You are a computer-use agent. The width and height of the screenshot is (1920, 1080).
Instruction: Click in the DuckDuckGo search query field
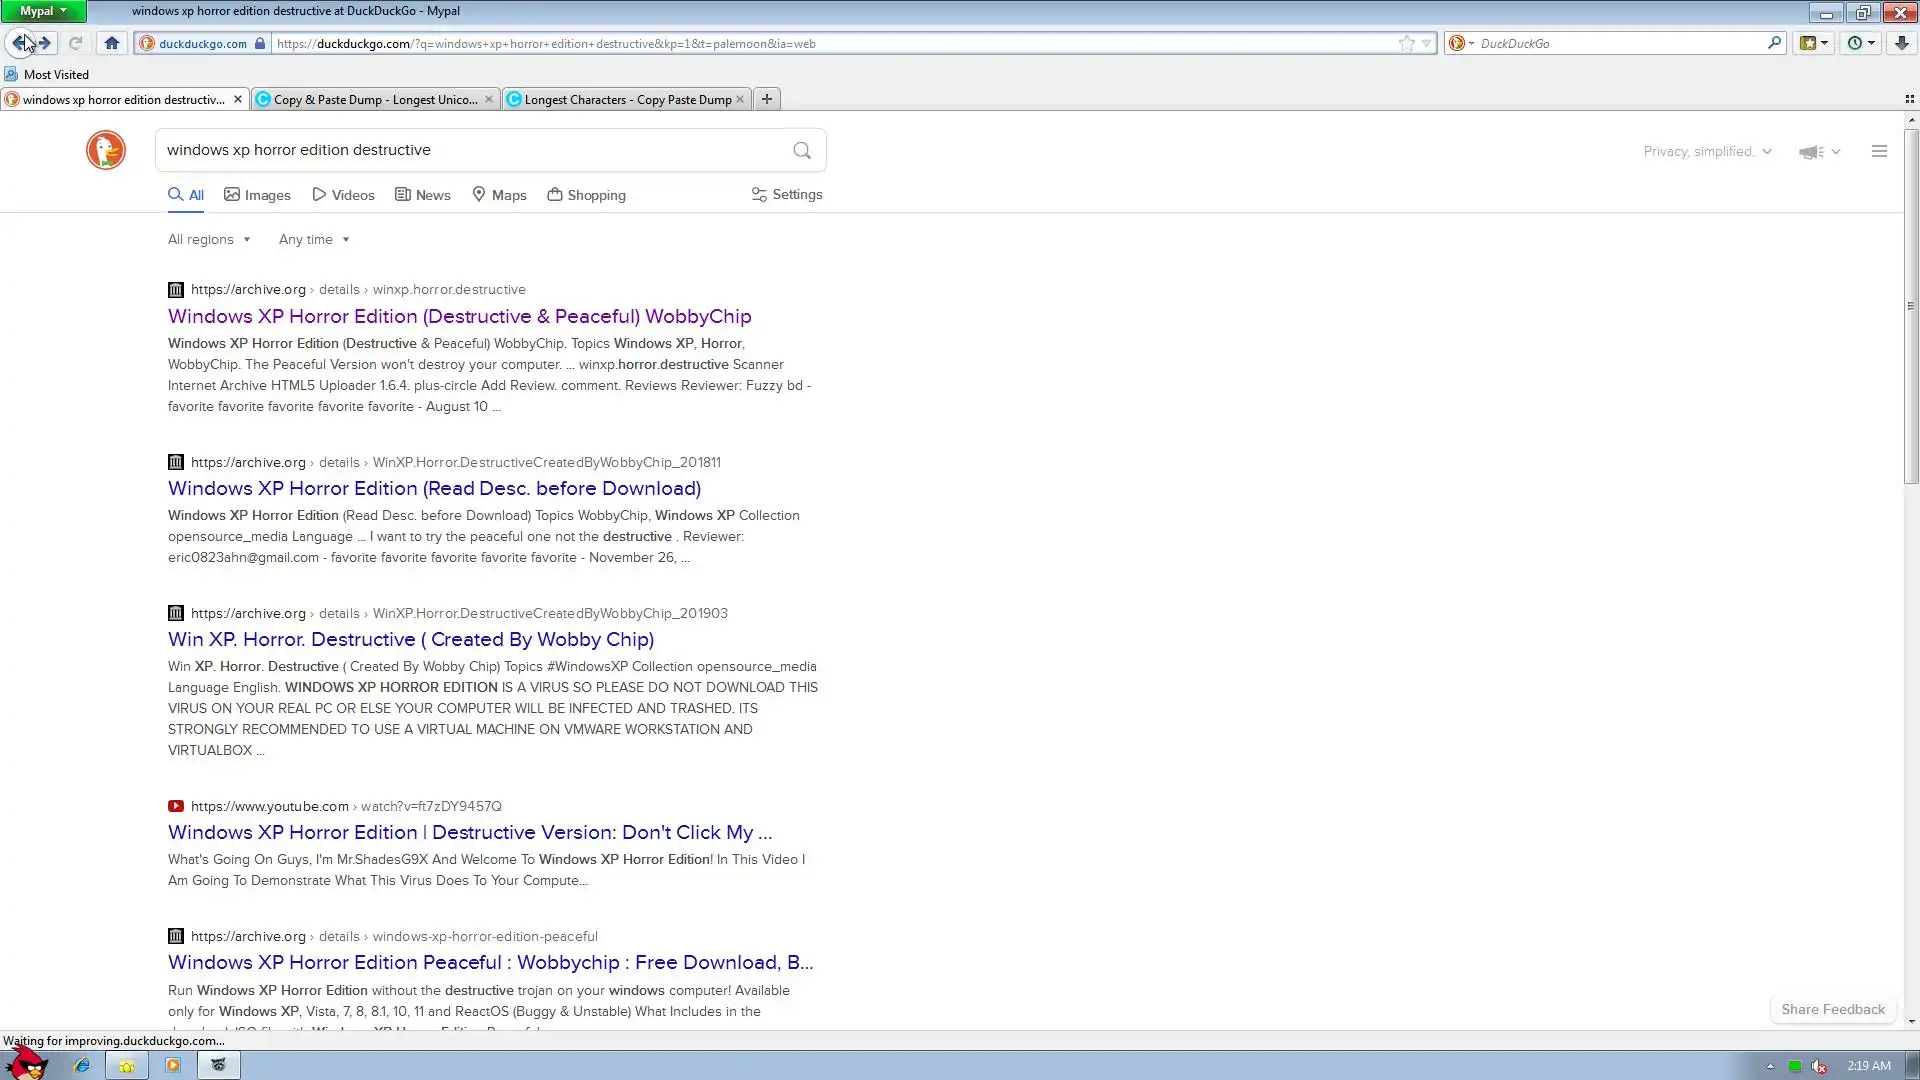point(470,150)
